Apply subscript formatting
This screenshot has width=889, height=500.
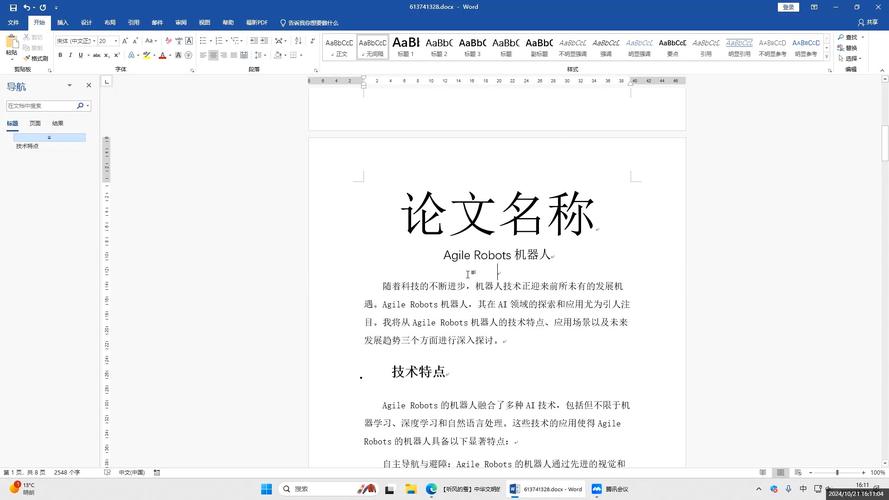click(x=107, y=55)
